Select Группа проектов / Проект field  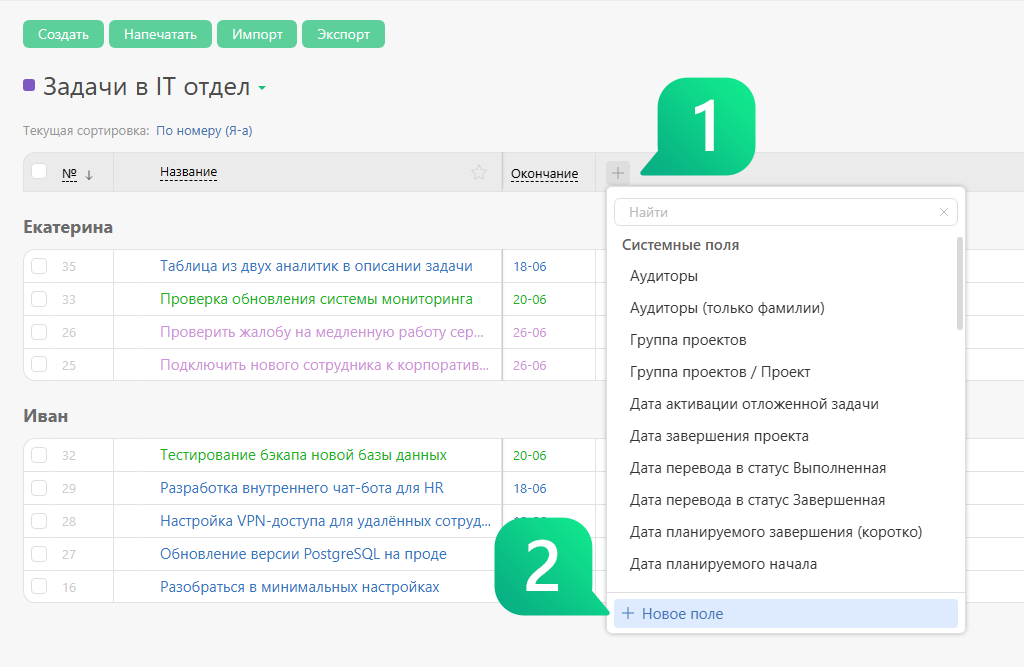click(x=720, y=372)
